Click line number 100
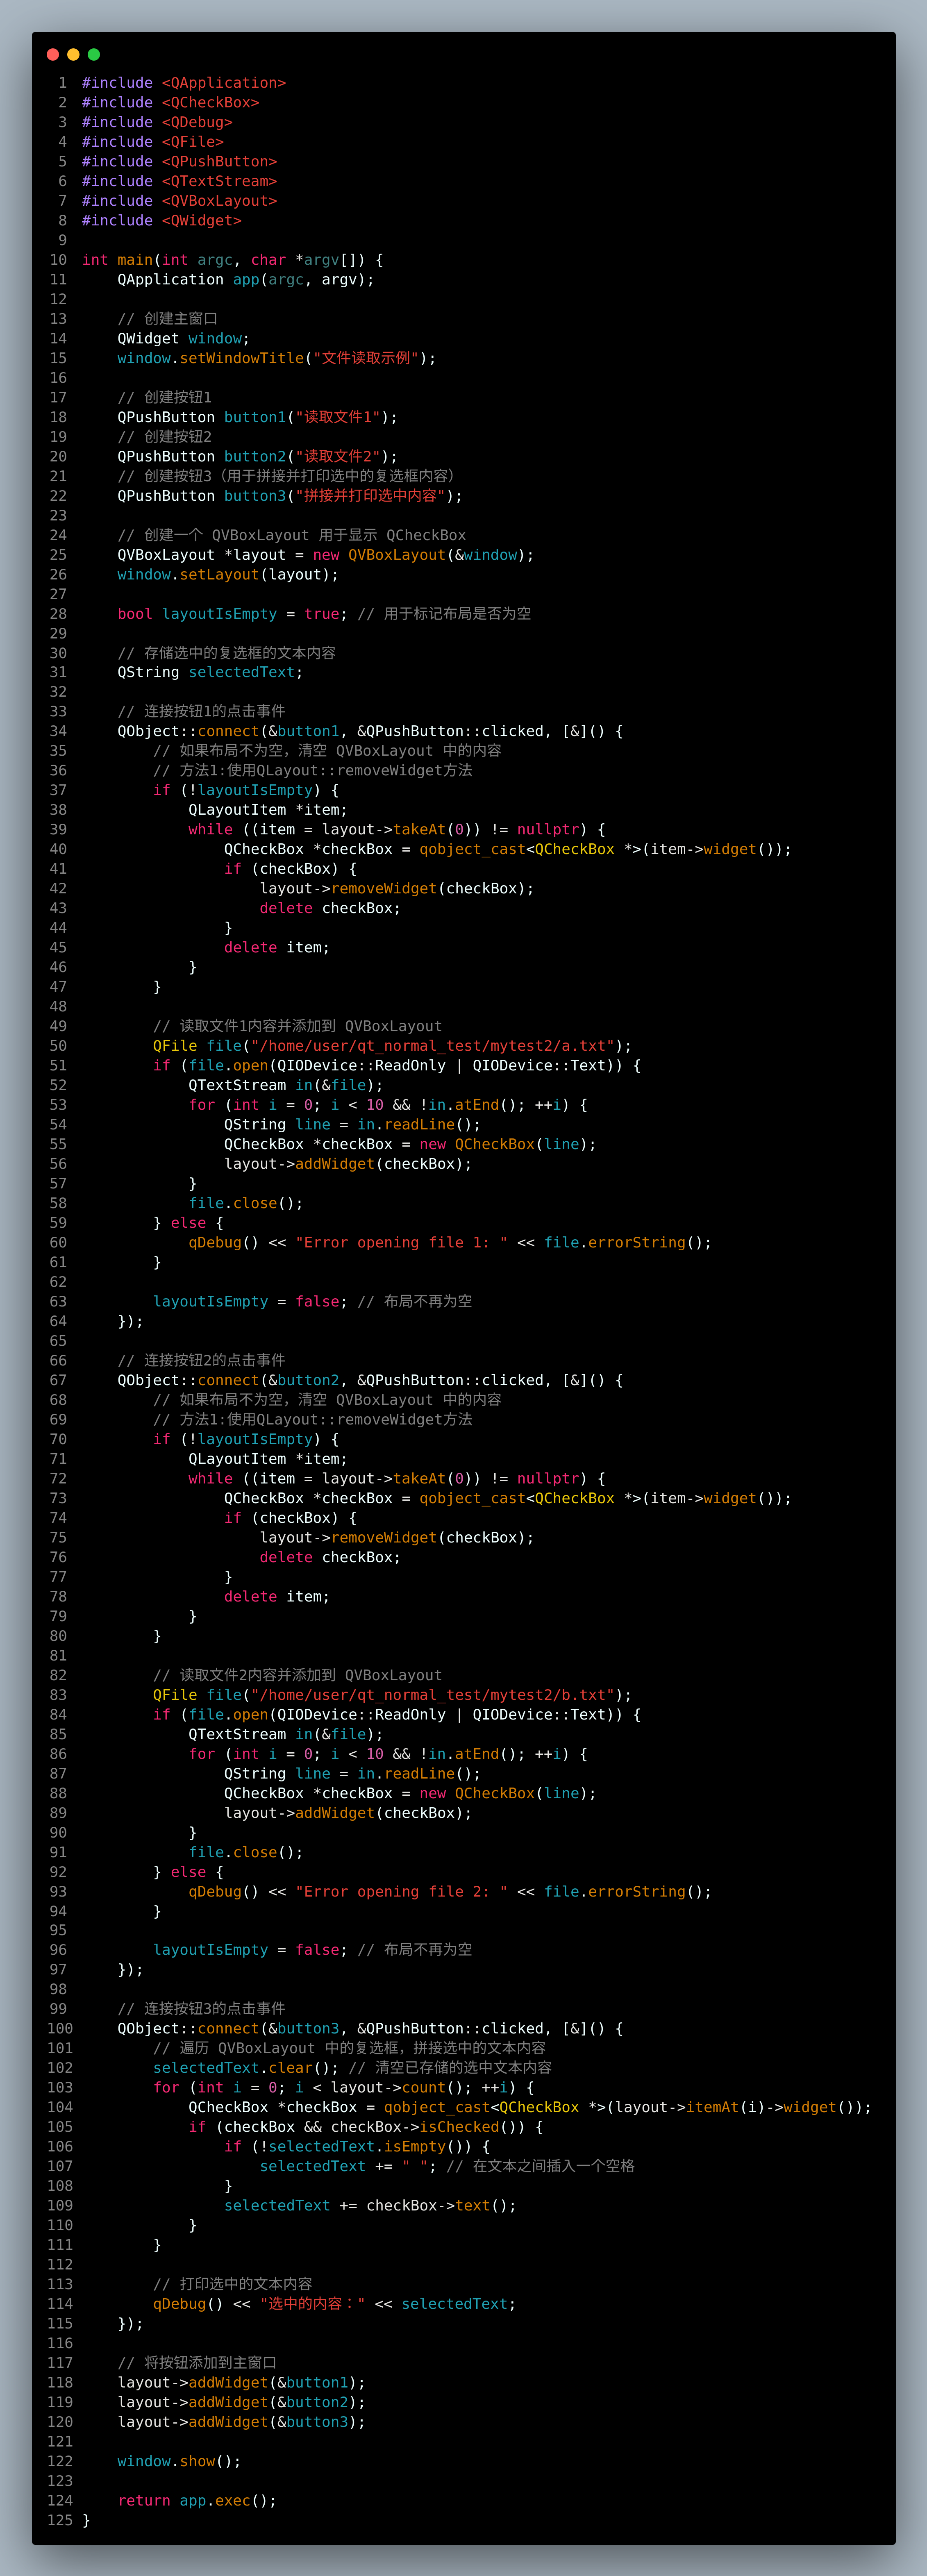 coord(60,2029)
